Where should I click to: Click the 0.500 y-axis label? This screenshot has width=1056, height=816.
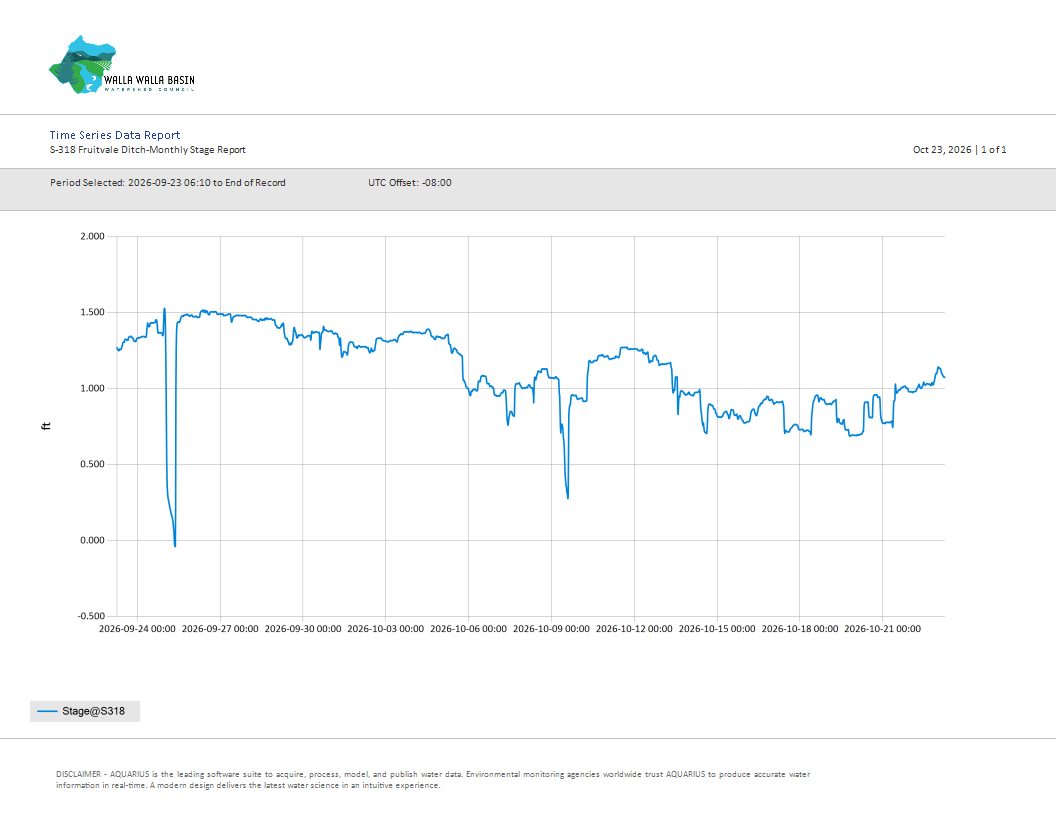click(92, 465)
